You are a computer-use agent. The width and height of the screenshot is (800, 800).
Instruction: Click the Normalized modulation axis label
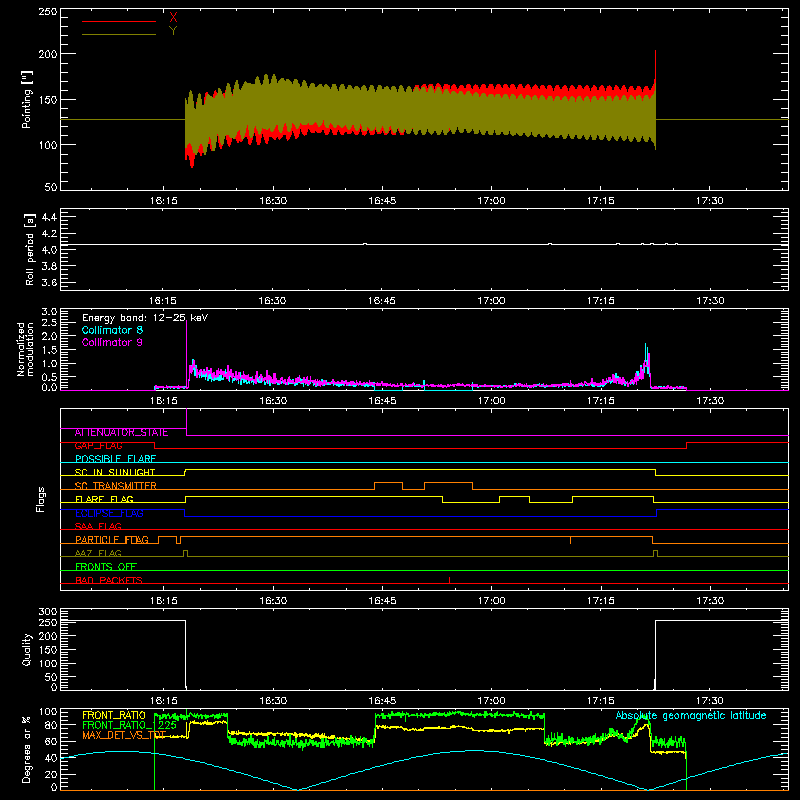click(x=26, y=349)
